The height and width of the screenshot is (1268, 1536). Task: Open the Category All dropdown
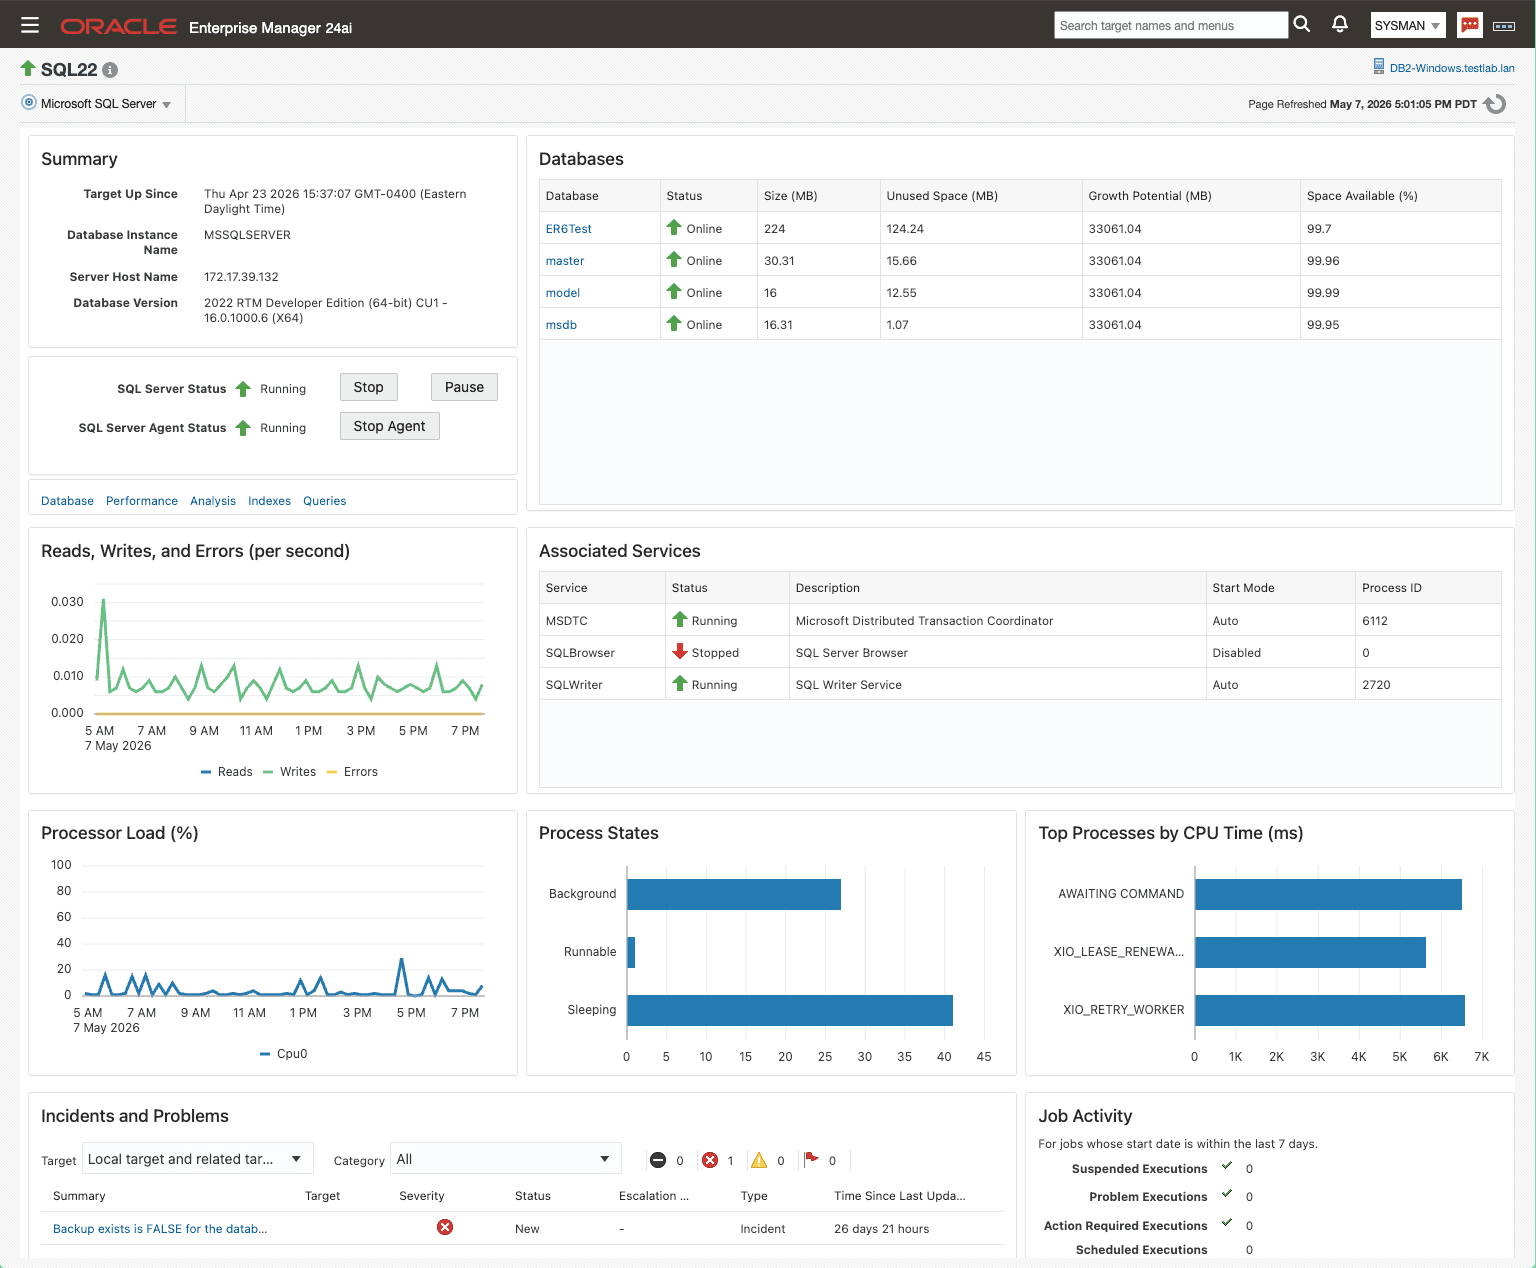tap(506, 1159)
